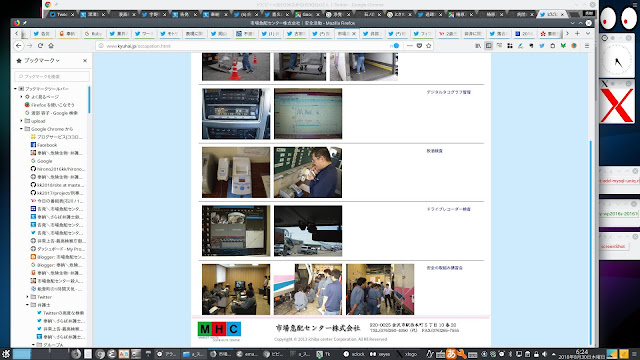Viewport: 640px width, 360px height.
Task: Switch to the 表情に tab
Action: (194, 34)
